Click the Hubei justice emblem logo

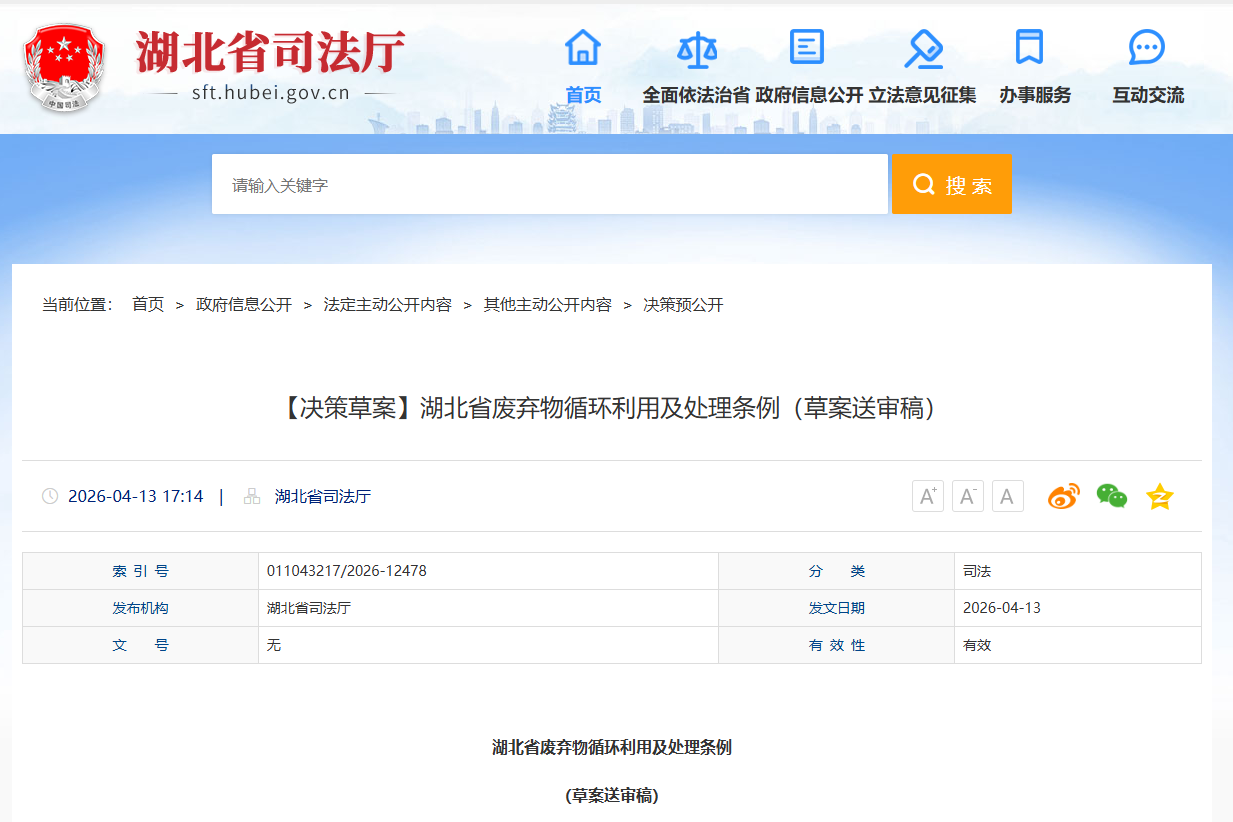pos(64,67)
